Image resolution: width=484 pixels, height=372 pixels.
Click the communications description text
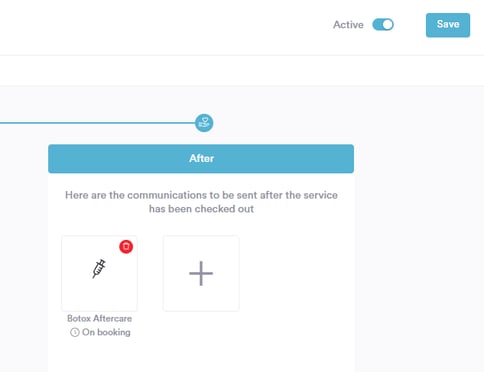201,202
